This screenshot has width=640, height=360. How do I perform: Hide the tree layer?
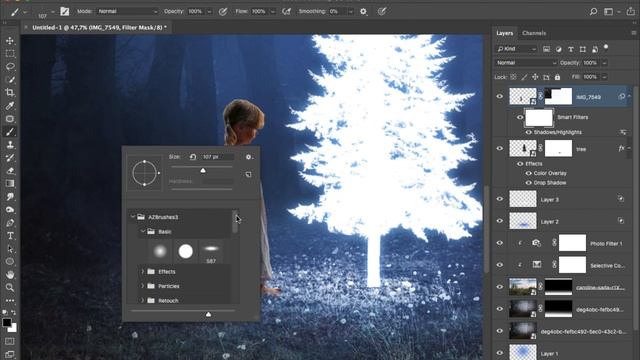500,149
